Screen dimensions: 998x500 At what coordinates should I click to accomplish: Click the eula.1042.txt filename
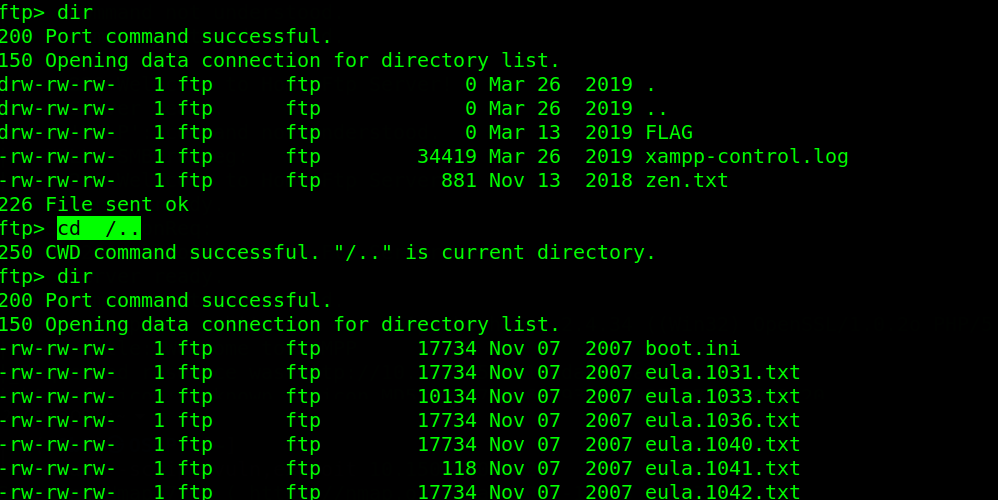click(x=722, y=491)
